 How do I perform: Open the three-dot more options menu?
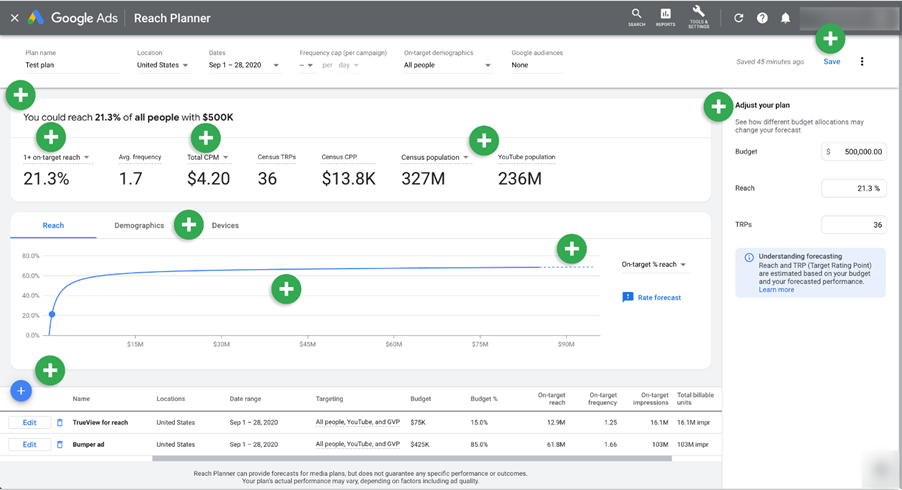862,62
